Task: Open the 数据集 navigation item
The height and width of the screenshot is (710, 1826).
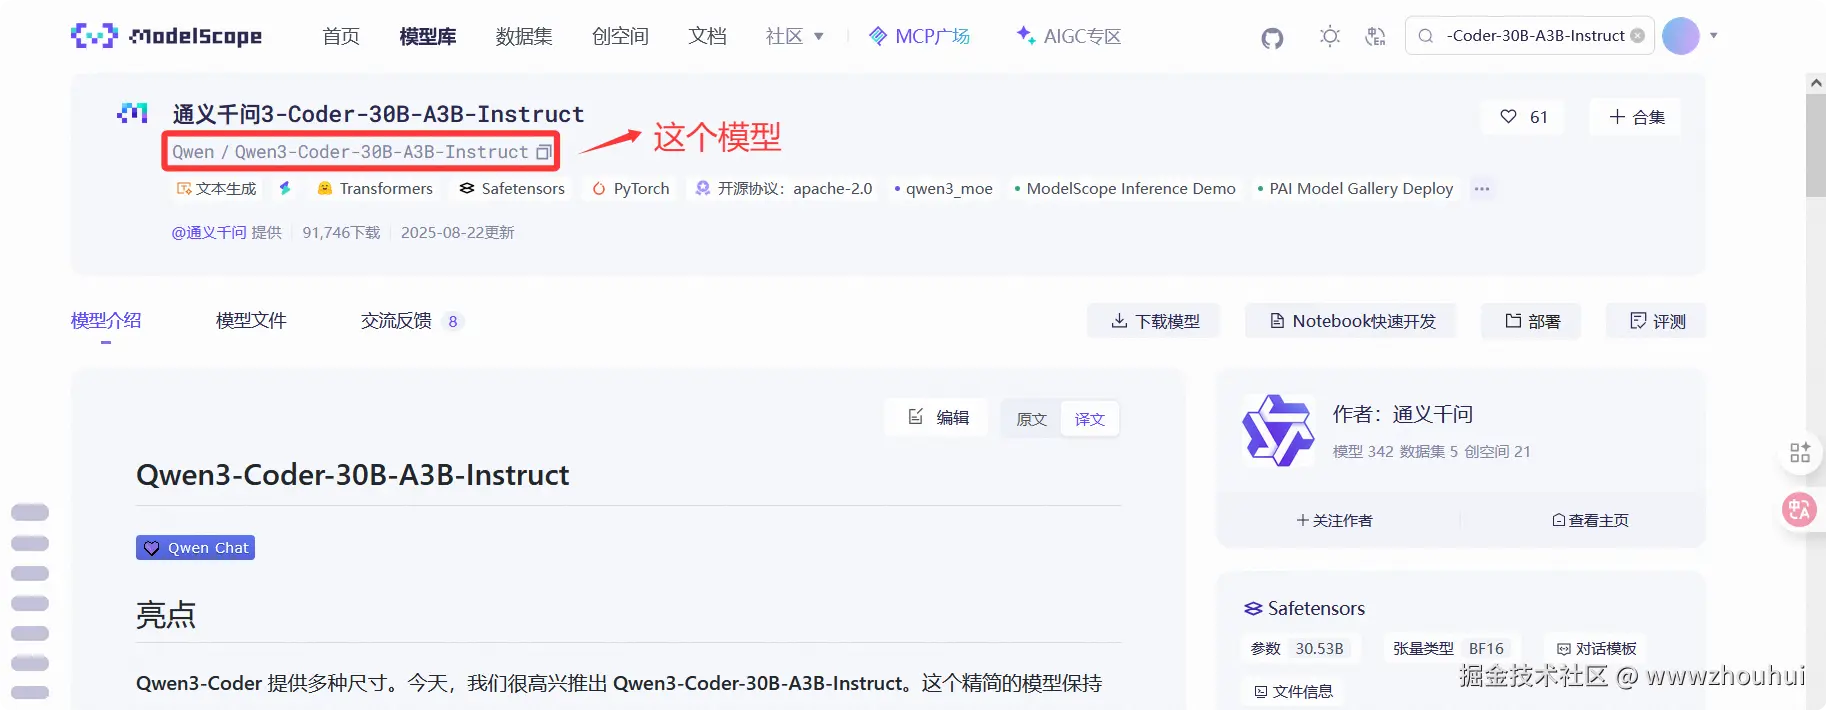Action: [x=524, y=36]
